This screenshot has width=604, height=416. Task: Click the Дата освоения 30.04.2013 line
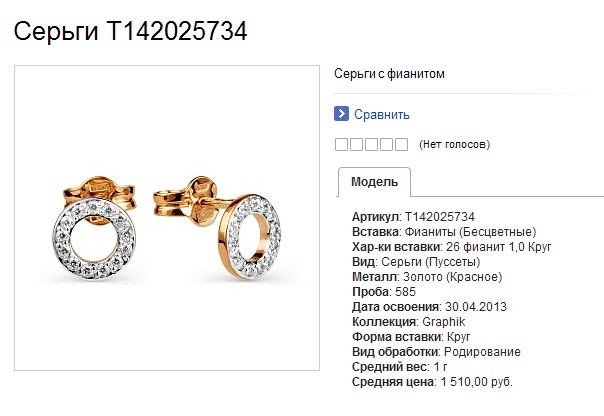tap(429, 307)
